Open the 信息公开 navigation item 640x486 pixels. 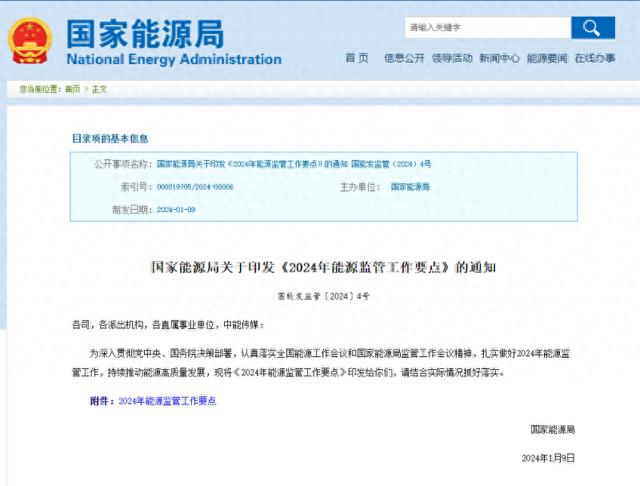pyautogui.click(x=404, y=58)
